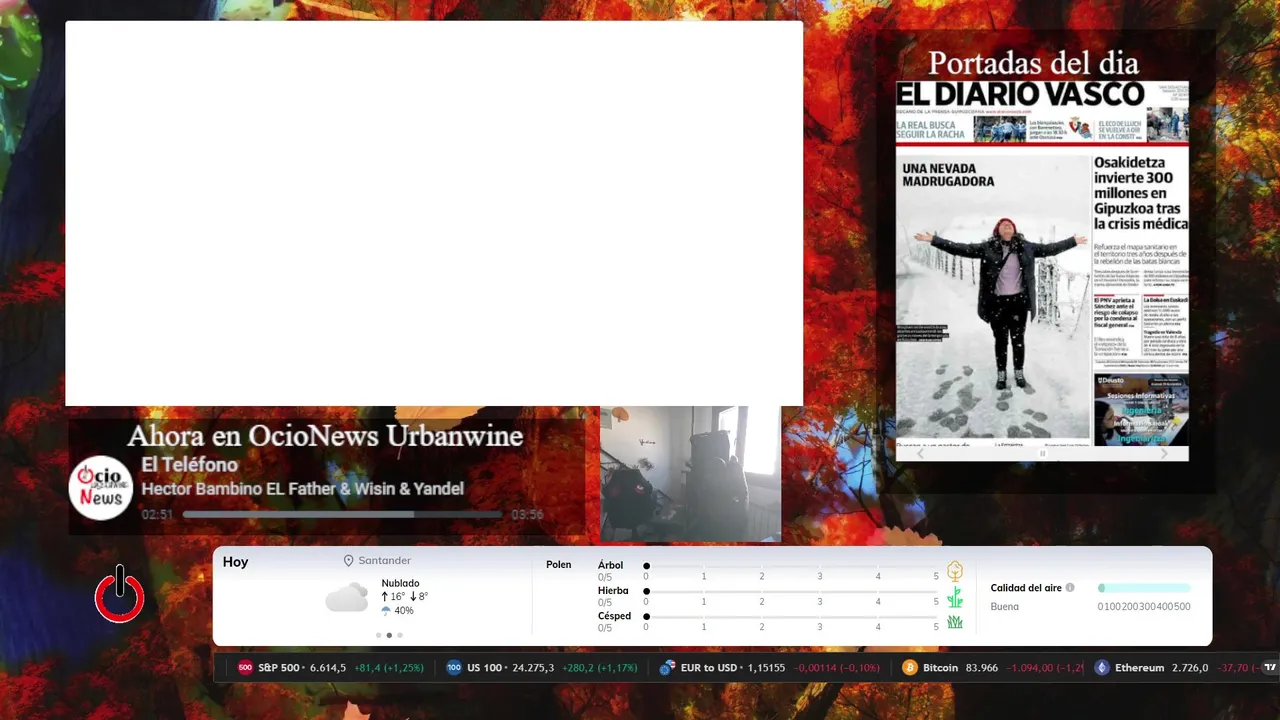
Task: Click the Árbol pollen level slider
Action: [x=791, y=565]
